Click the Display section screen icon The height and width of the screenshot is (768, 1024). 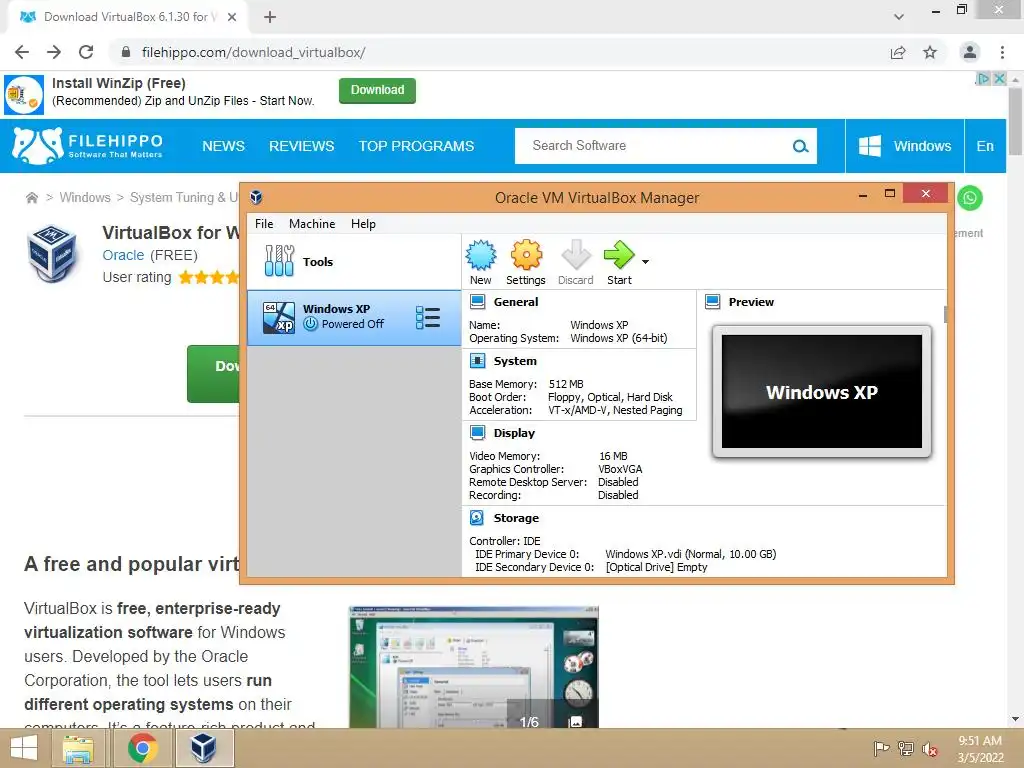tap(477, 433)
